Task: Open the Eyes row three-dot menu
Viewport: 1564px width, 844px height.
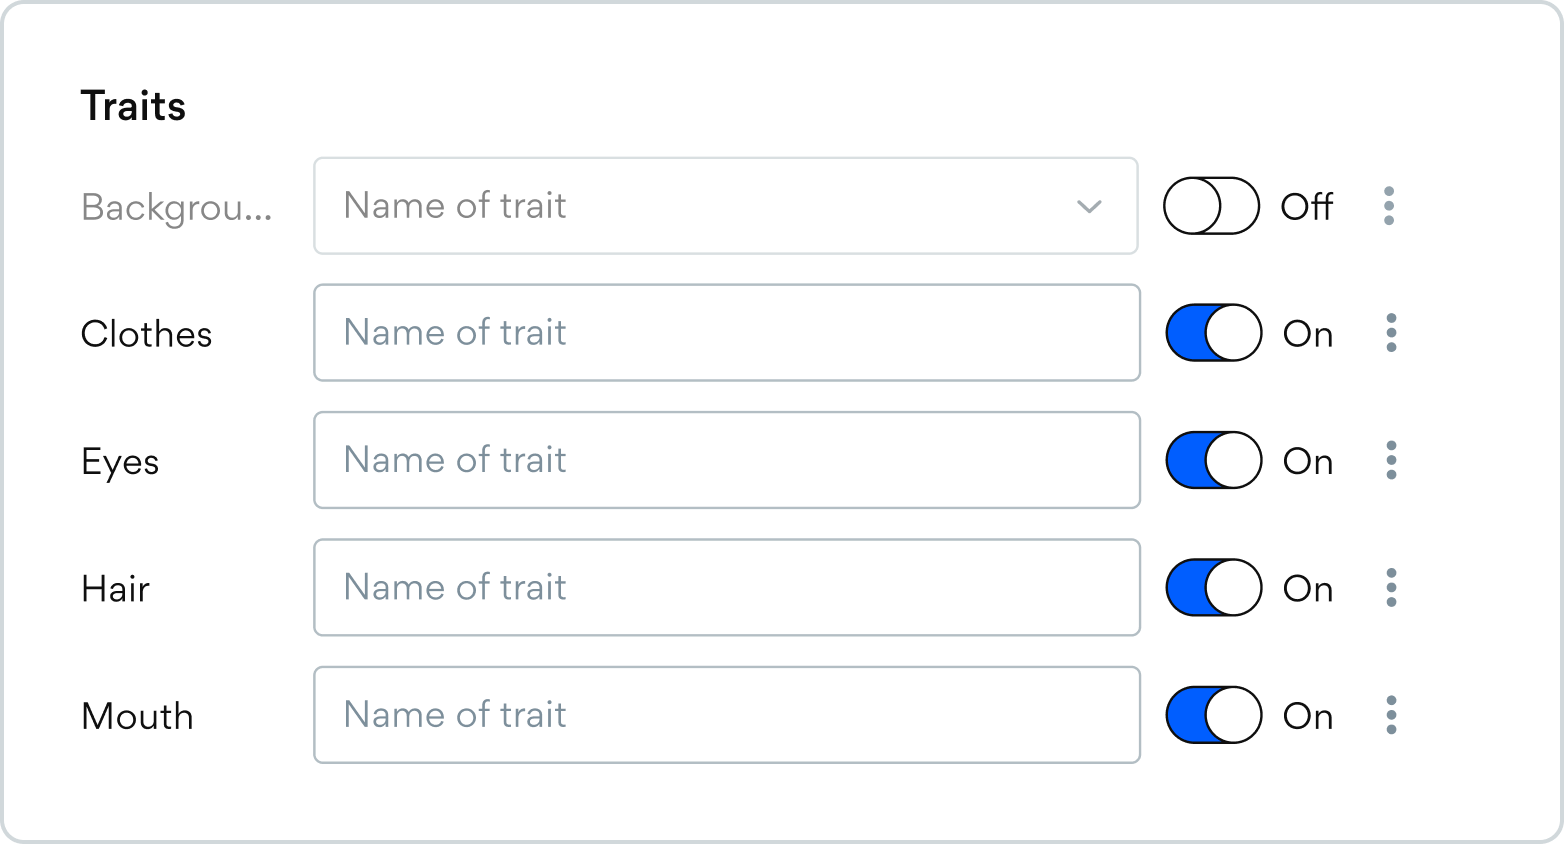Action: click(1391, 460)
